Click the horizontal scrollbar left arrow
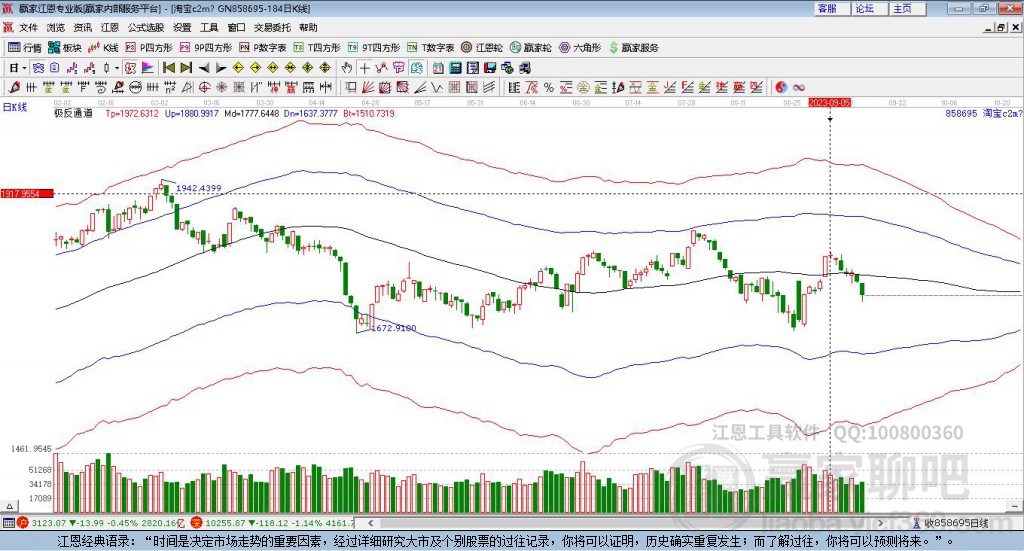 [x=370, y=523]
